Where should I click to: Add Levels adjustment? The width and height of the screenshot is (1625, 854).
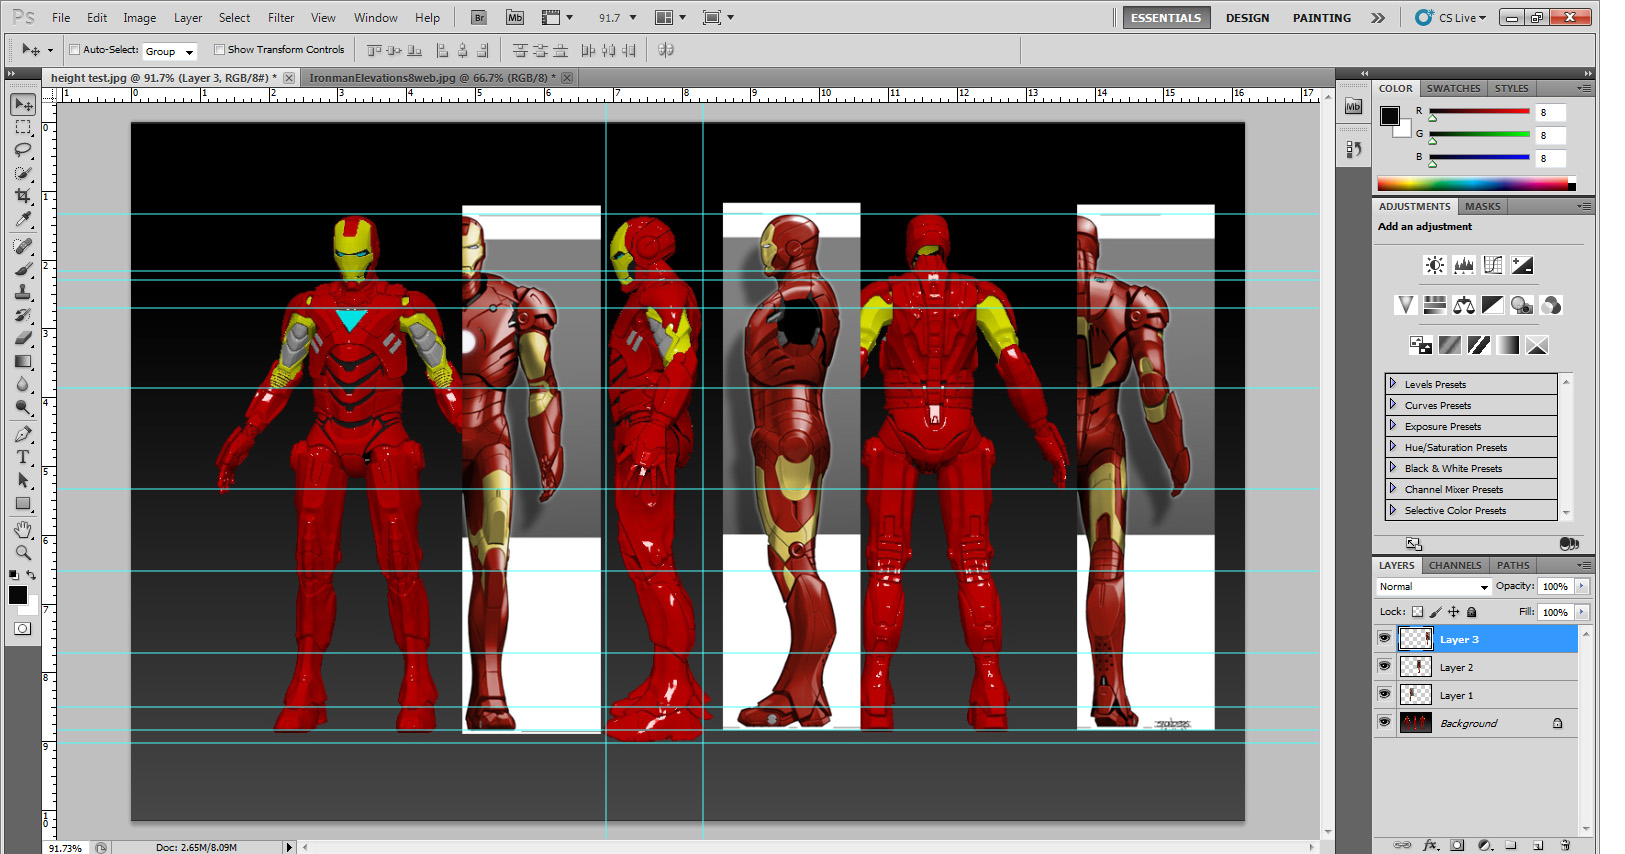click(x=1463, y=265)
